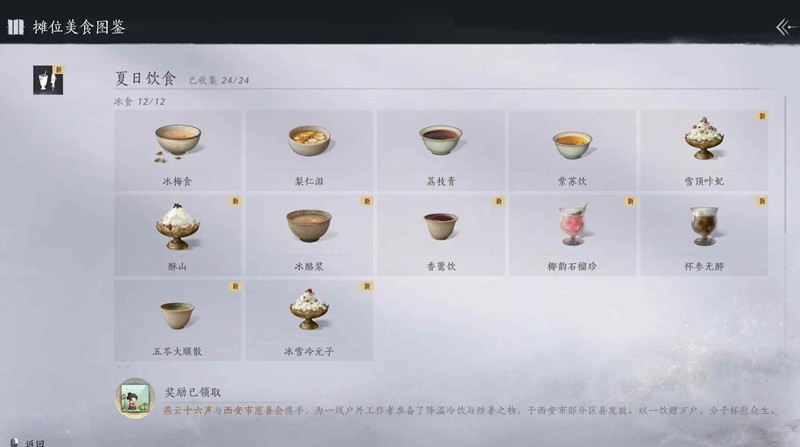
Task: Open the 酥山 shaved ice entry
Action: click(178, 235)
